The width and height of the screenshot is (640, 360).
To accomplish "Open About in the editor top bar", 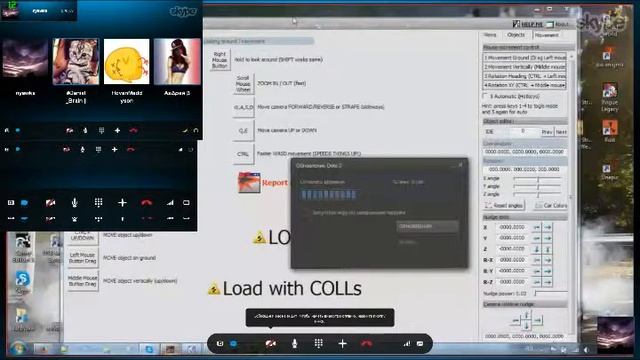I will click(x=558, y=24).
